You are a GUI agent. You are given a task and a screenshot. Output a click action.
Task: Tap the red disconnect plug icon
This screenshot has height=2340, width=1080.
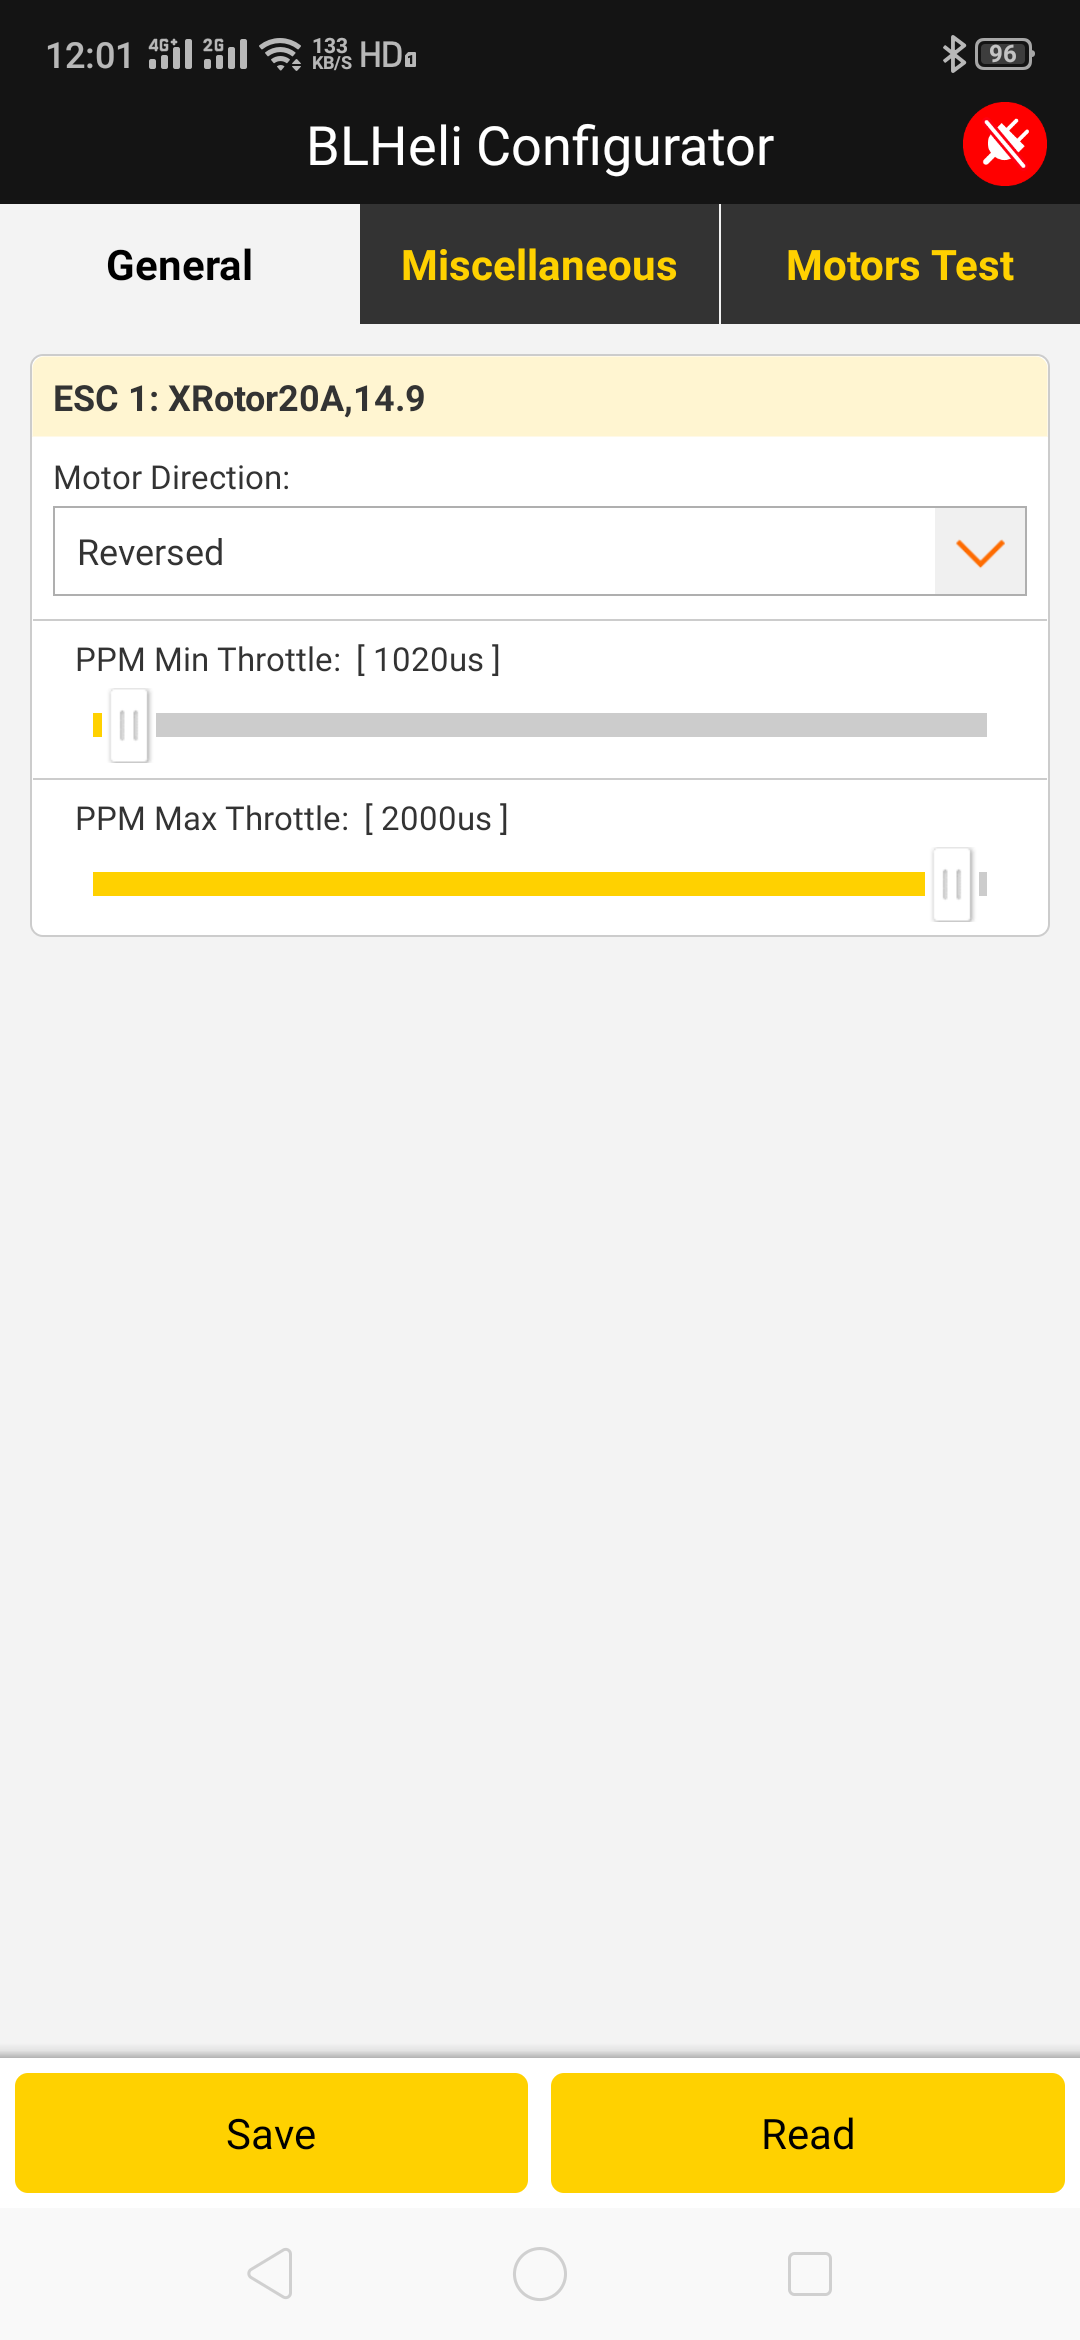(x=1004, y=144)
